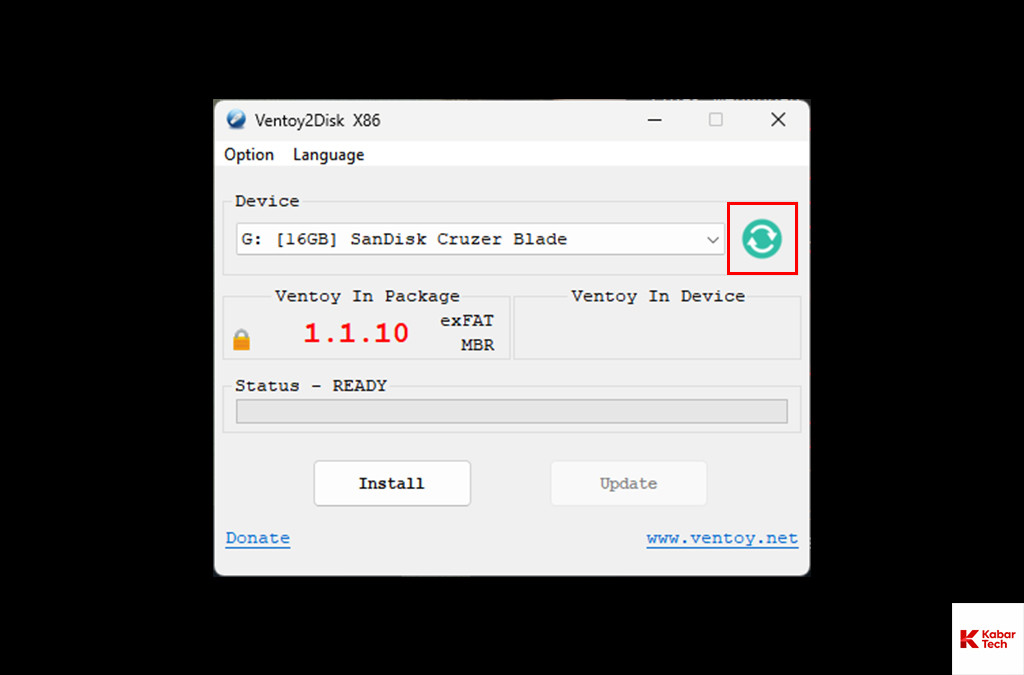Visit the www.ventoy.net link
The height and width of the screenshot is (675, 1024).
pyautogui.click(x=722, y=538)
